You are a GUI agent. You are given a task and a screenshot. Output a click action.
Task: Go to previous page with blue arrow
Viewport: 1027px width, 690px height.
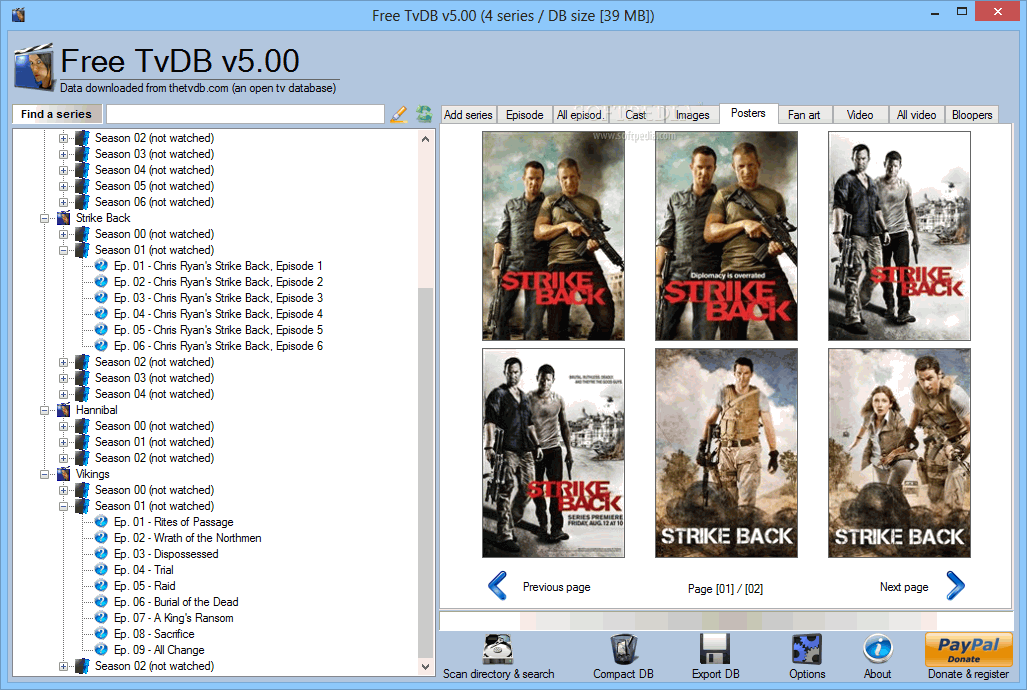(x=498, y=586)
